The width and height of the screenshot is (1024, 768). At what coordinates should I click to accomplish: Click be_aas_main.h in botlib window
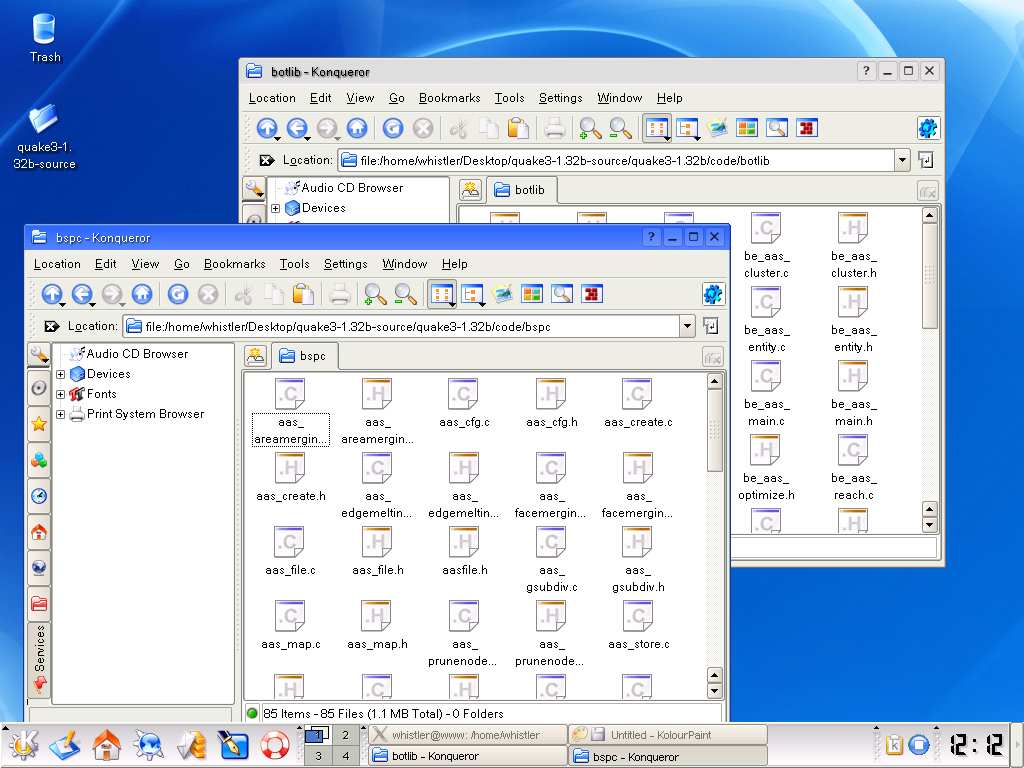point(854,394)
